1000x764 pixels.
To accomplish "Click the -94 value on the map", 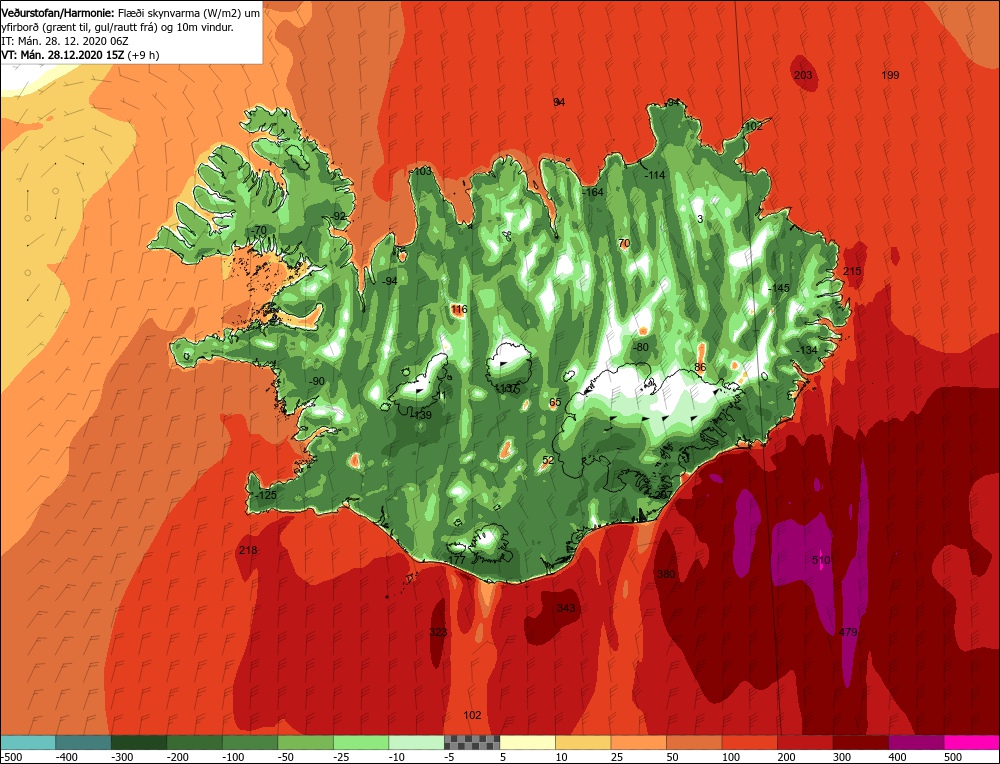I will pos(389,281).
